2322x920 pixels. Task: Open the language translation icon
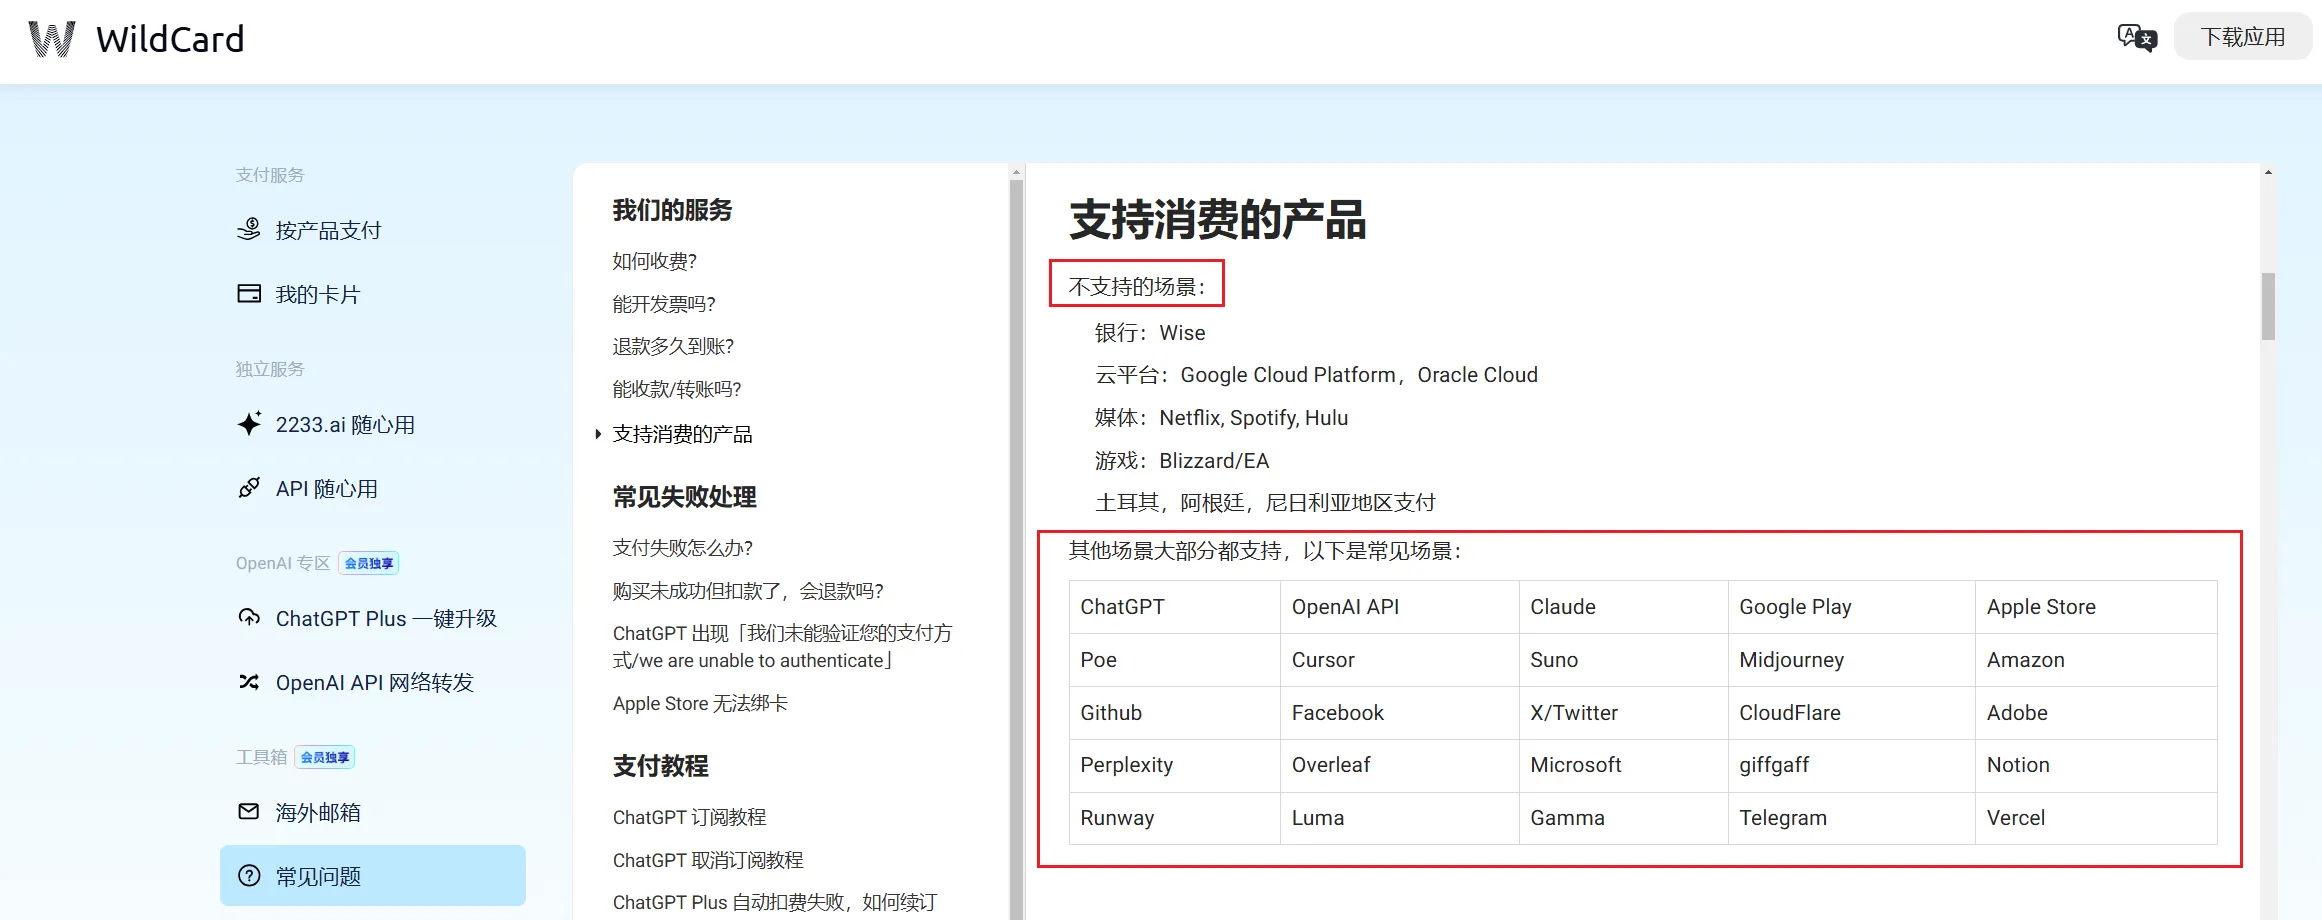pyautogui.click(x=2137, y=38)
